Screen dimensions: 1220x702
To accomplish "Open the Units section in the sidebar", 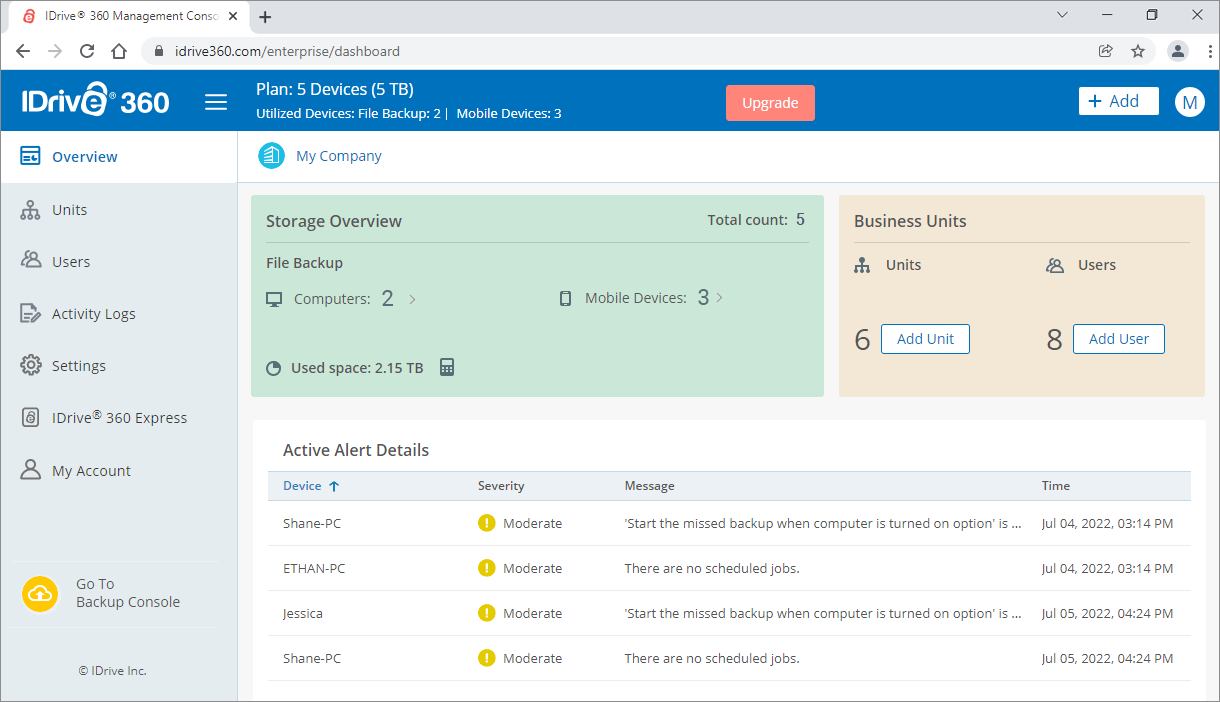I will [69, 209].
